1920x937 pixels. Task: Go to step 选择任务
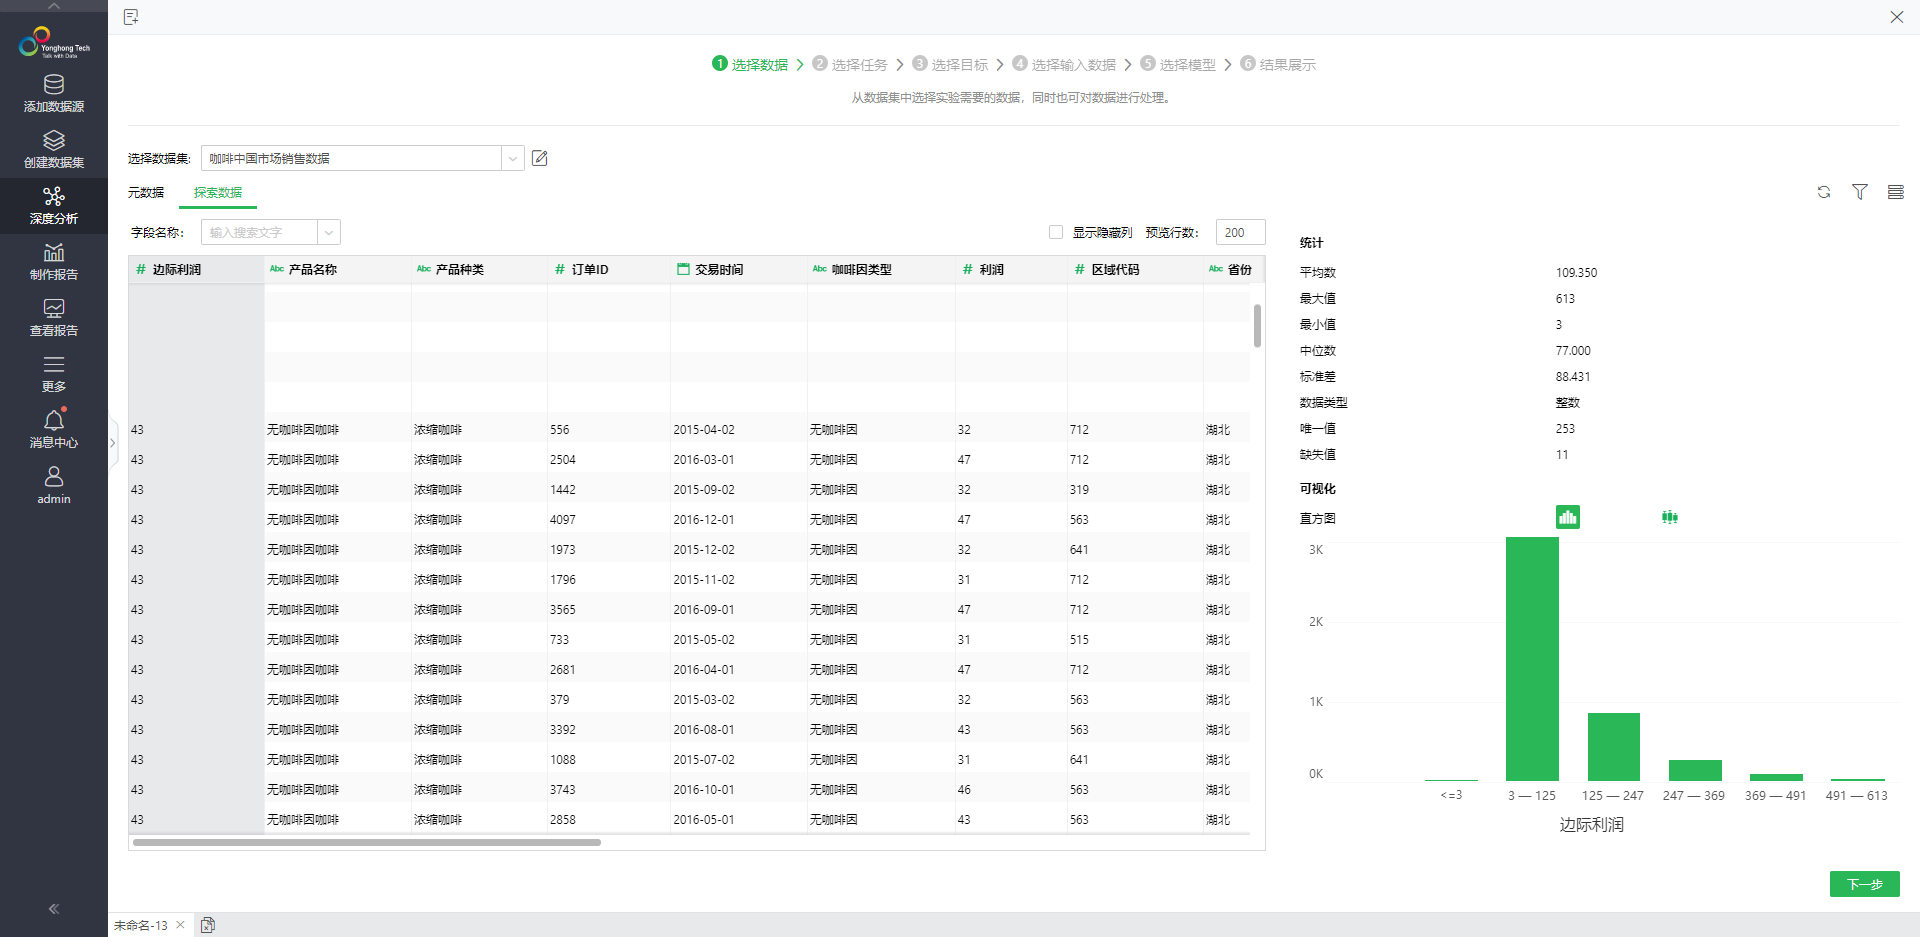point(850,64)
